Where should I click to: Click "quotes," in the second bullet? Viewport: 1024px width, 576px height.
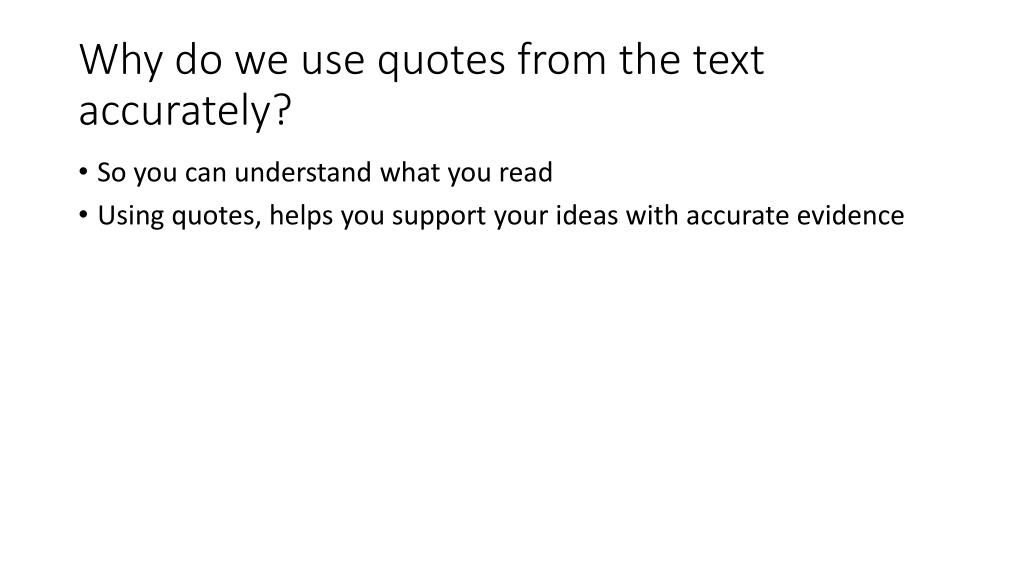click(217, 216)
